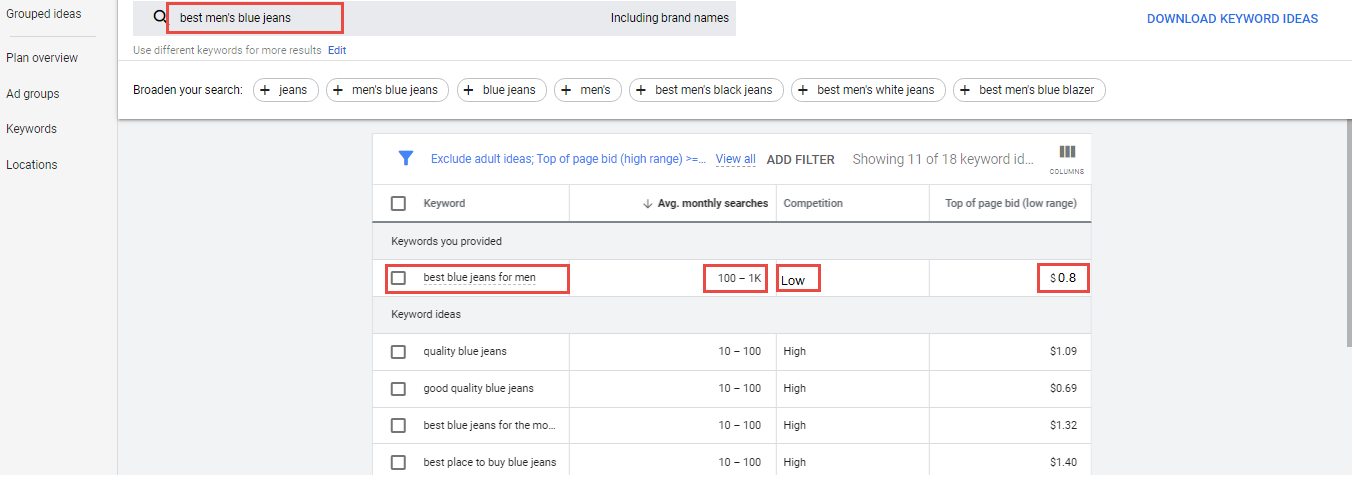Click sort arrow on Avg. monthly searches
The height and width of the screenshot is (481, 1355).
[x=647, y=203]
